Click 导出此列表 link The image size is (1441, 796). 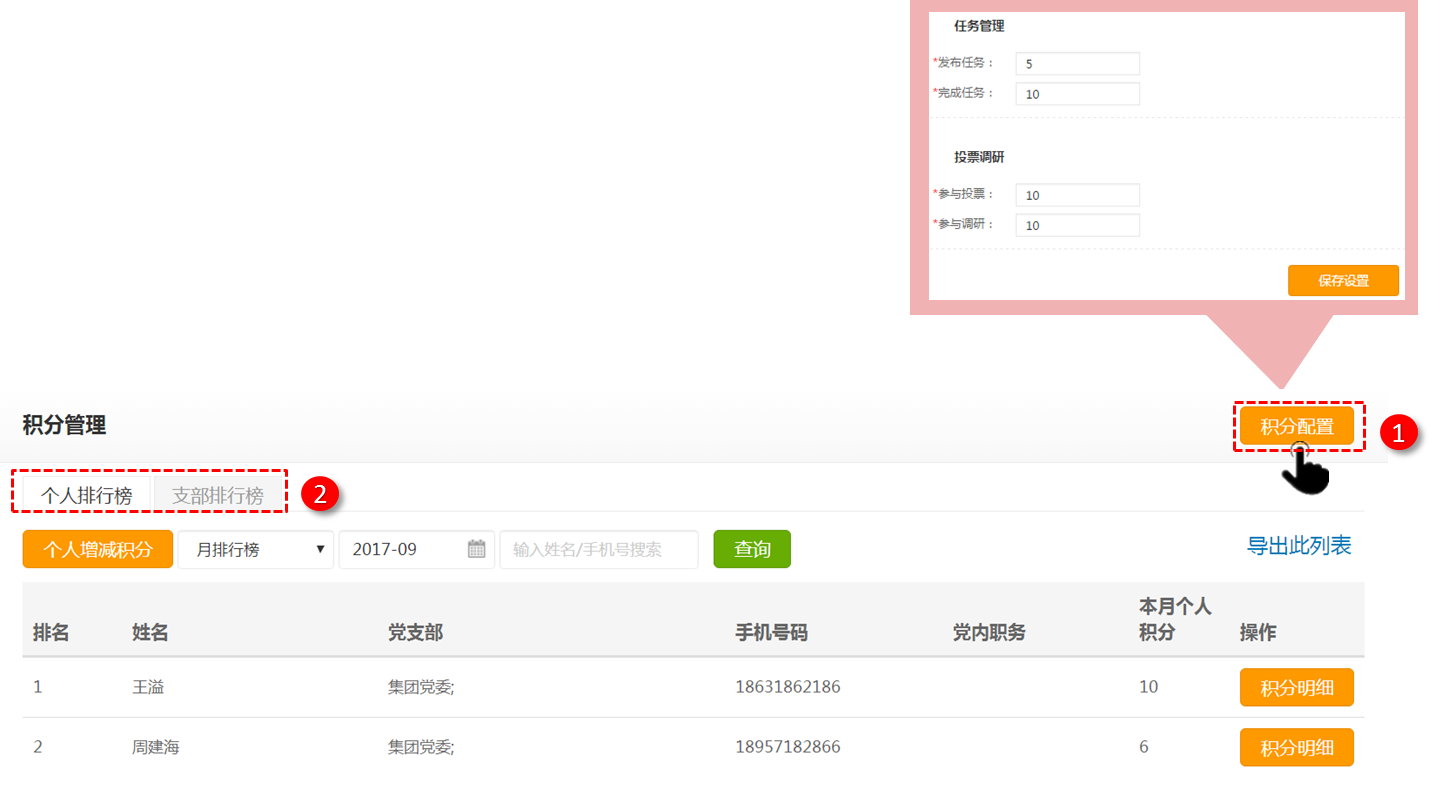[1299, 546]
